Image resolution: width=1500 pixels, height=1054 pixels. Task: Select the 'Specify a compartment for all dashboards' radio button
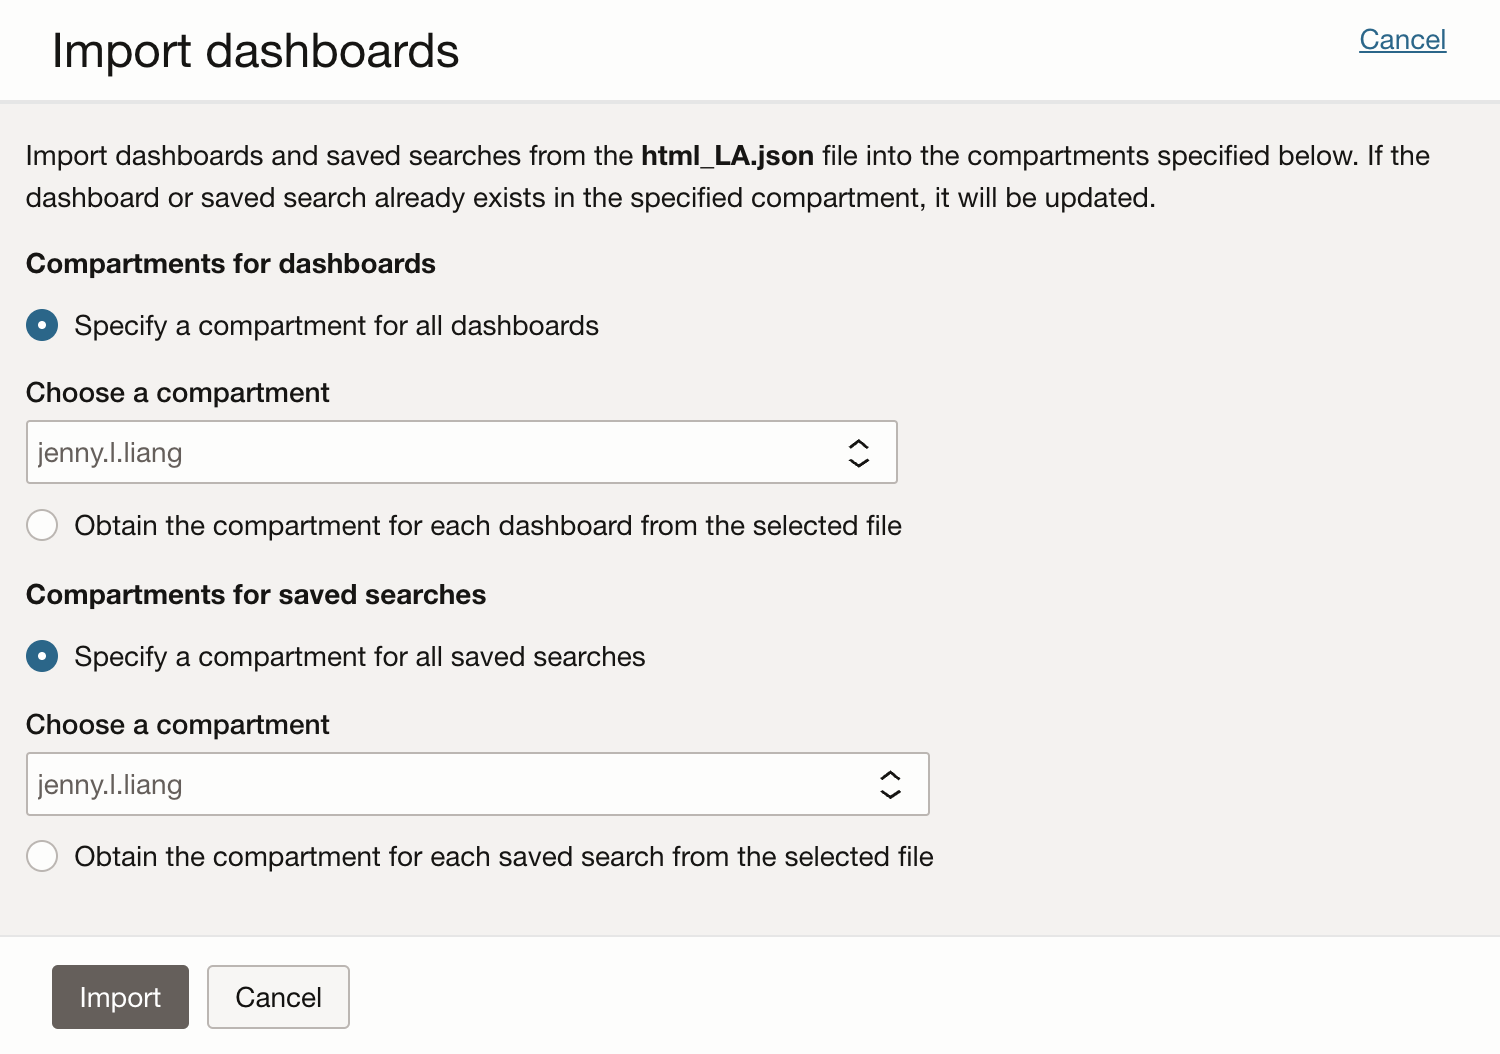coord(42,325)
